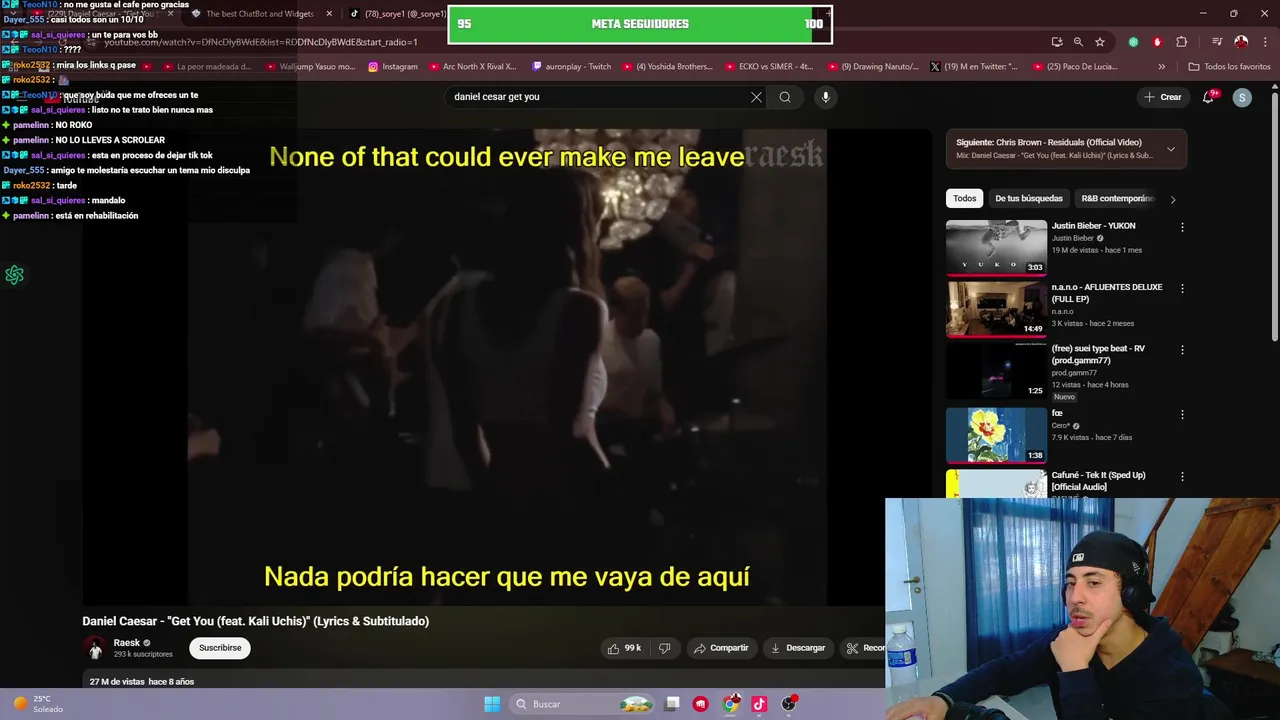Select the Todos filter chip

coord(965,198)
